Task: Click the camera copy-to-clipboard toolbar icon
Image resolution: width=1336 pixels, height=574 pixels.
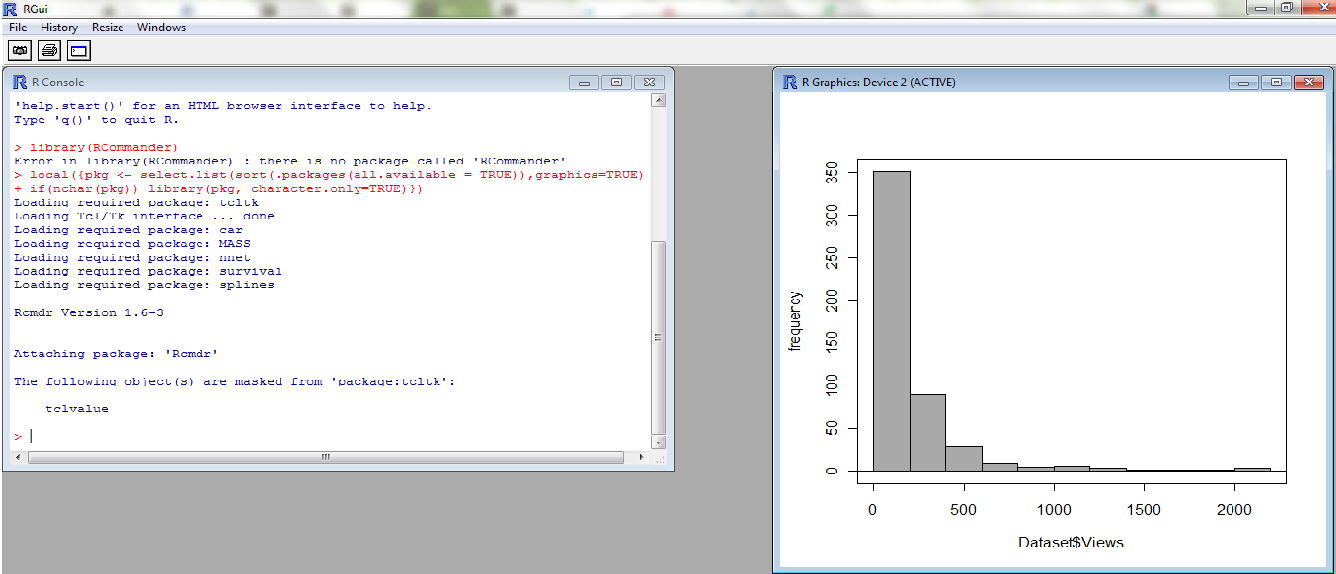Action: 20,49
